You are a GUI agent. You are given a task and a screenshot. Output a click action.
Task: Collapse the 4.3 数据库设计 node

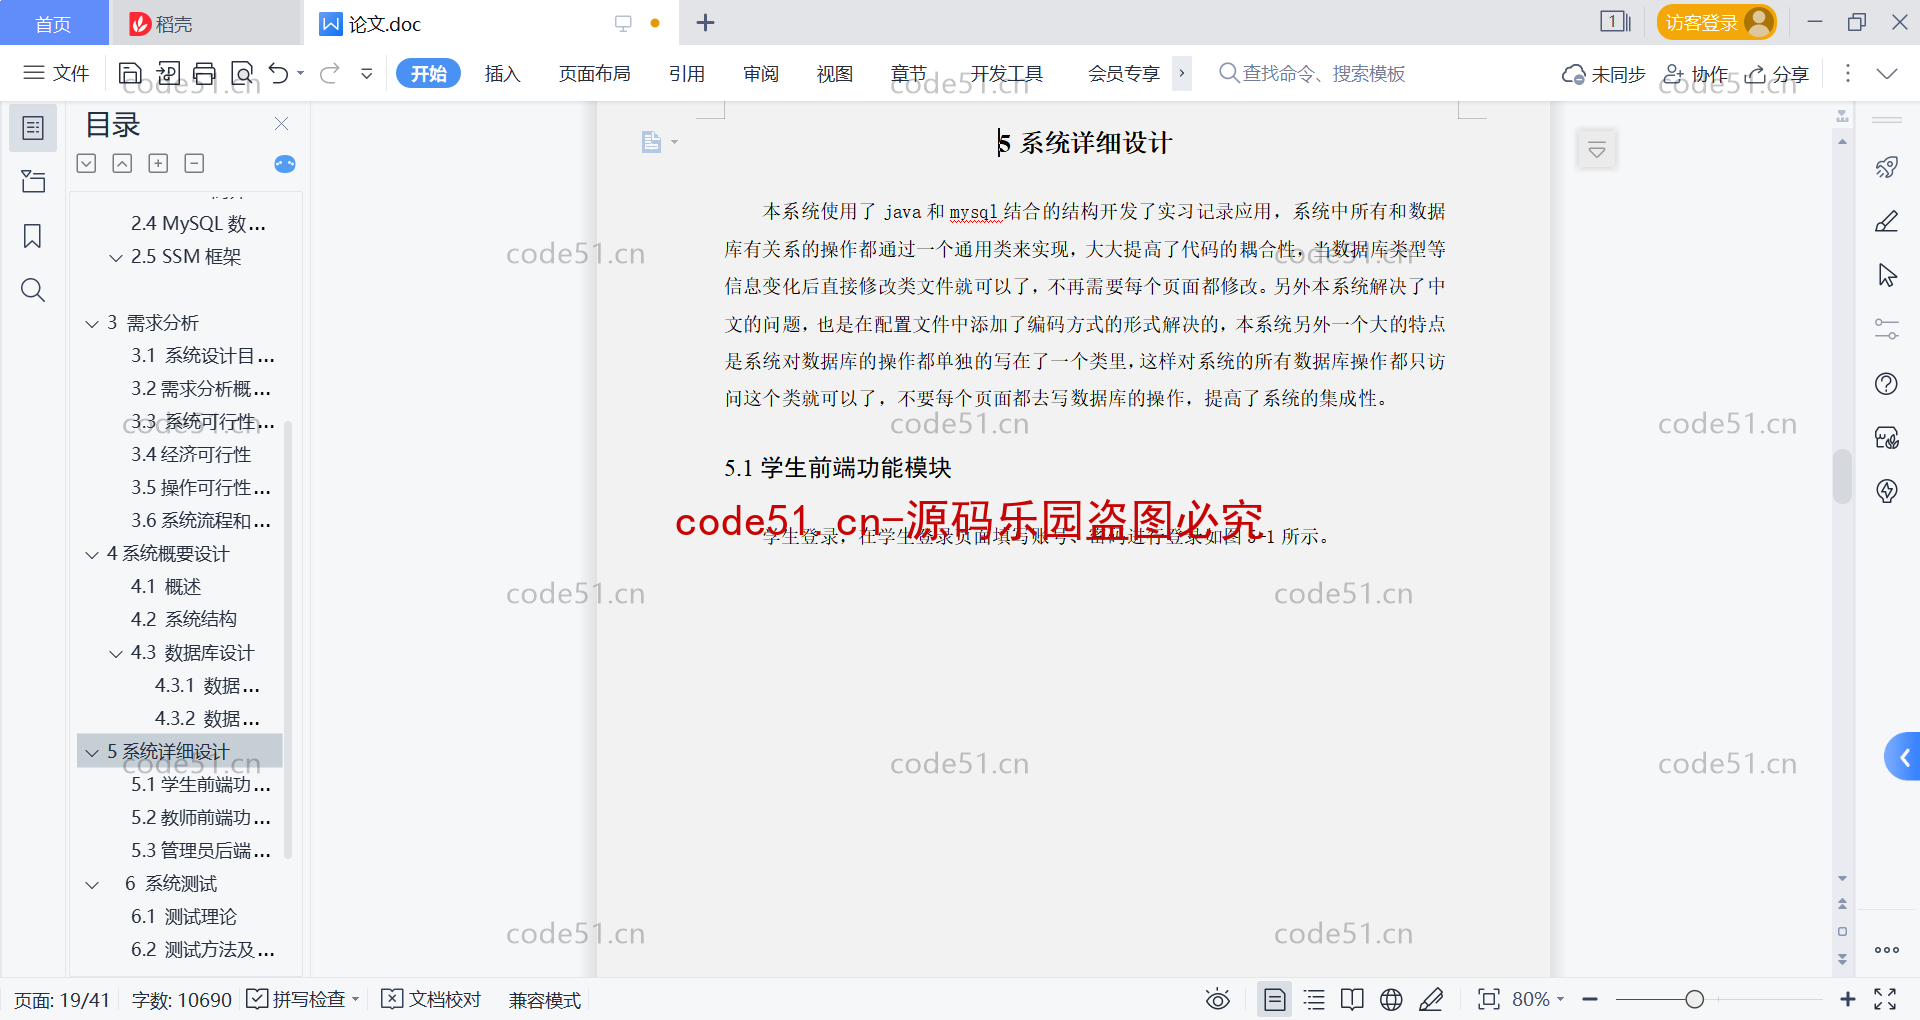[x=116, y=653]
